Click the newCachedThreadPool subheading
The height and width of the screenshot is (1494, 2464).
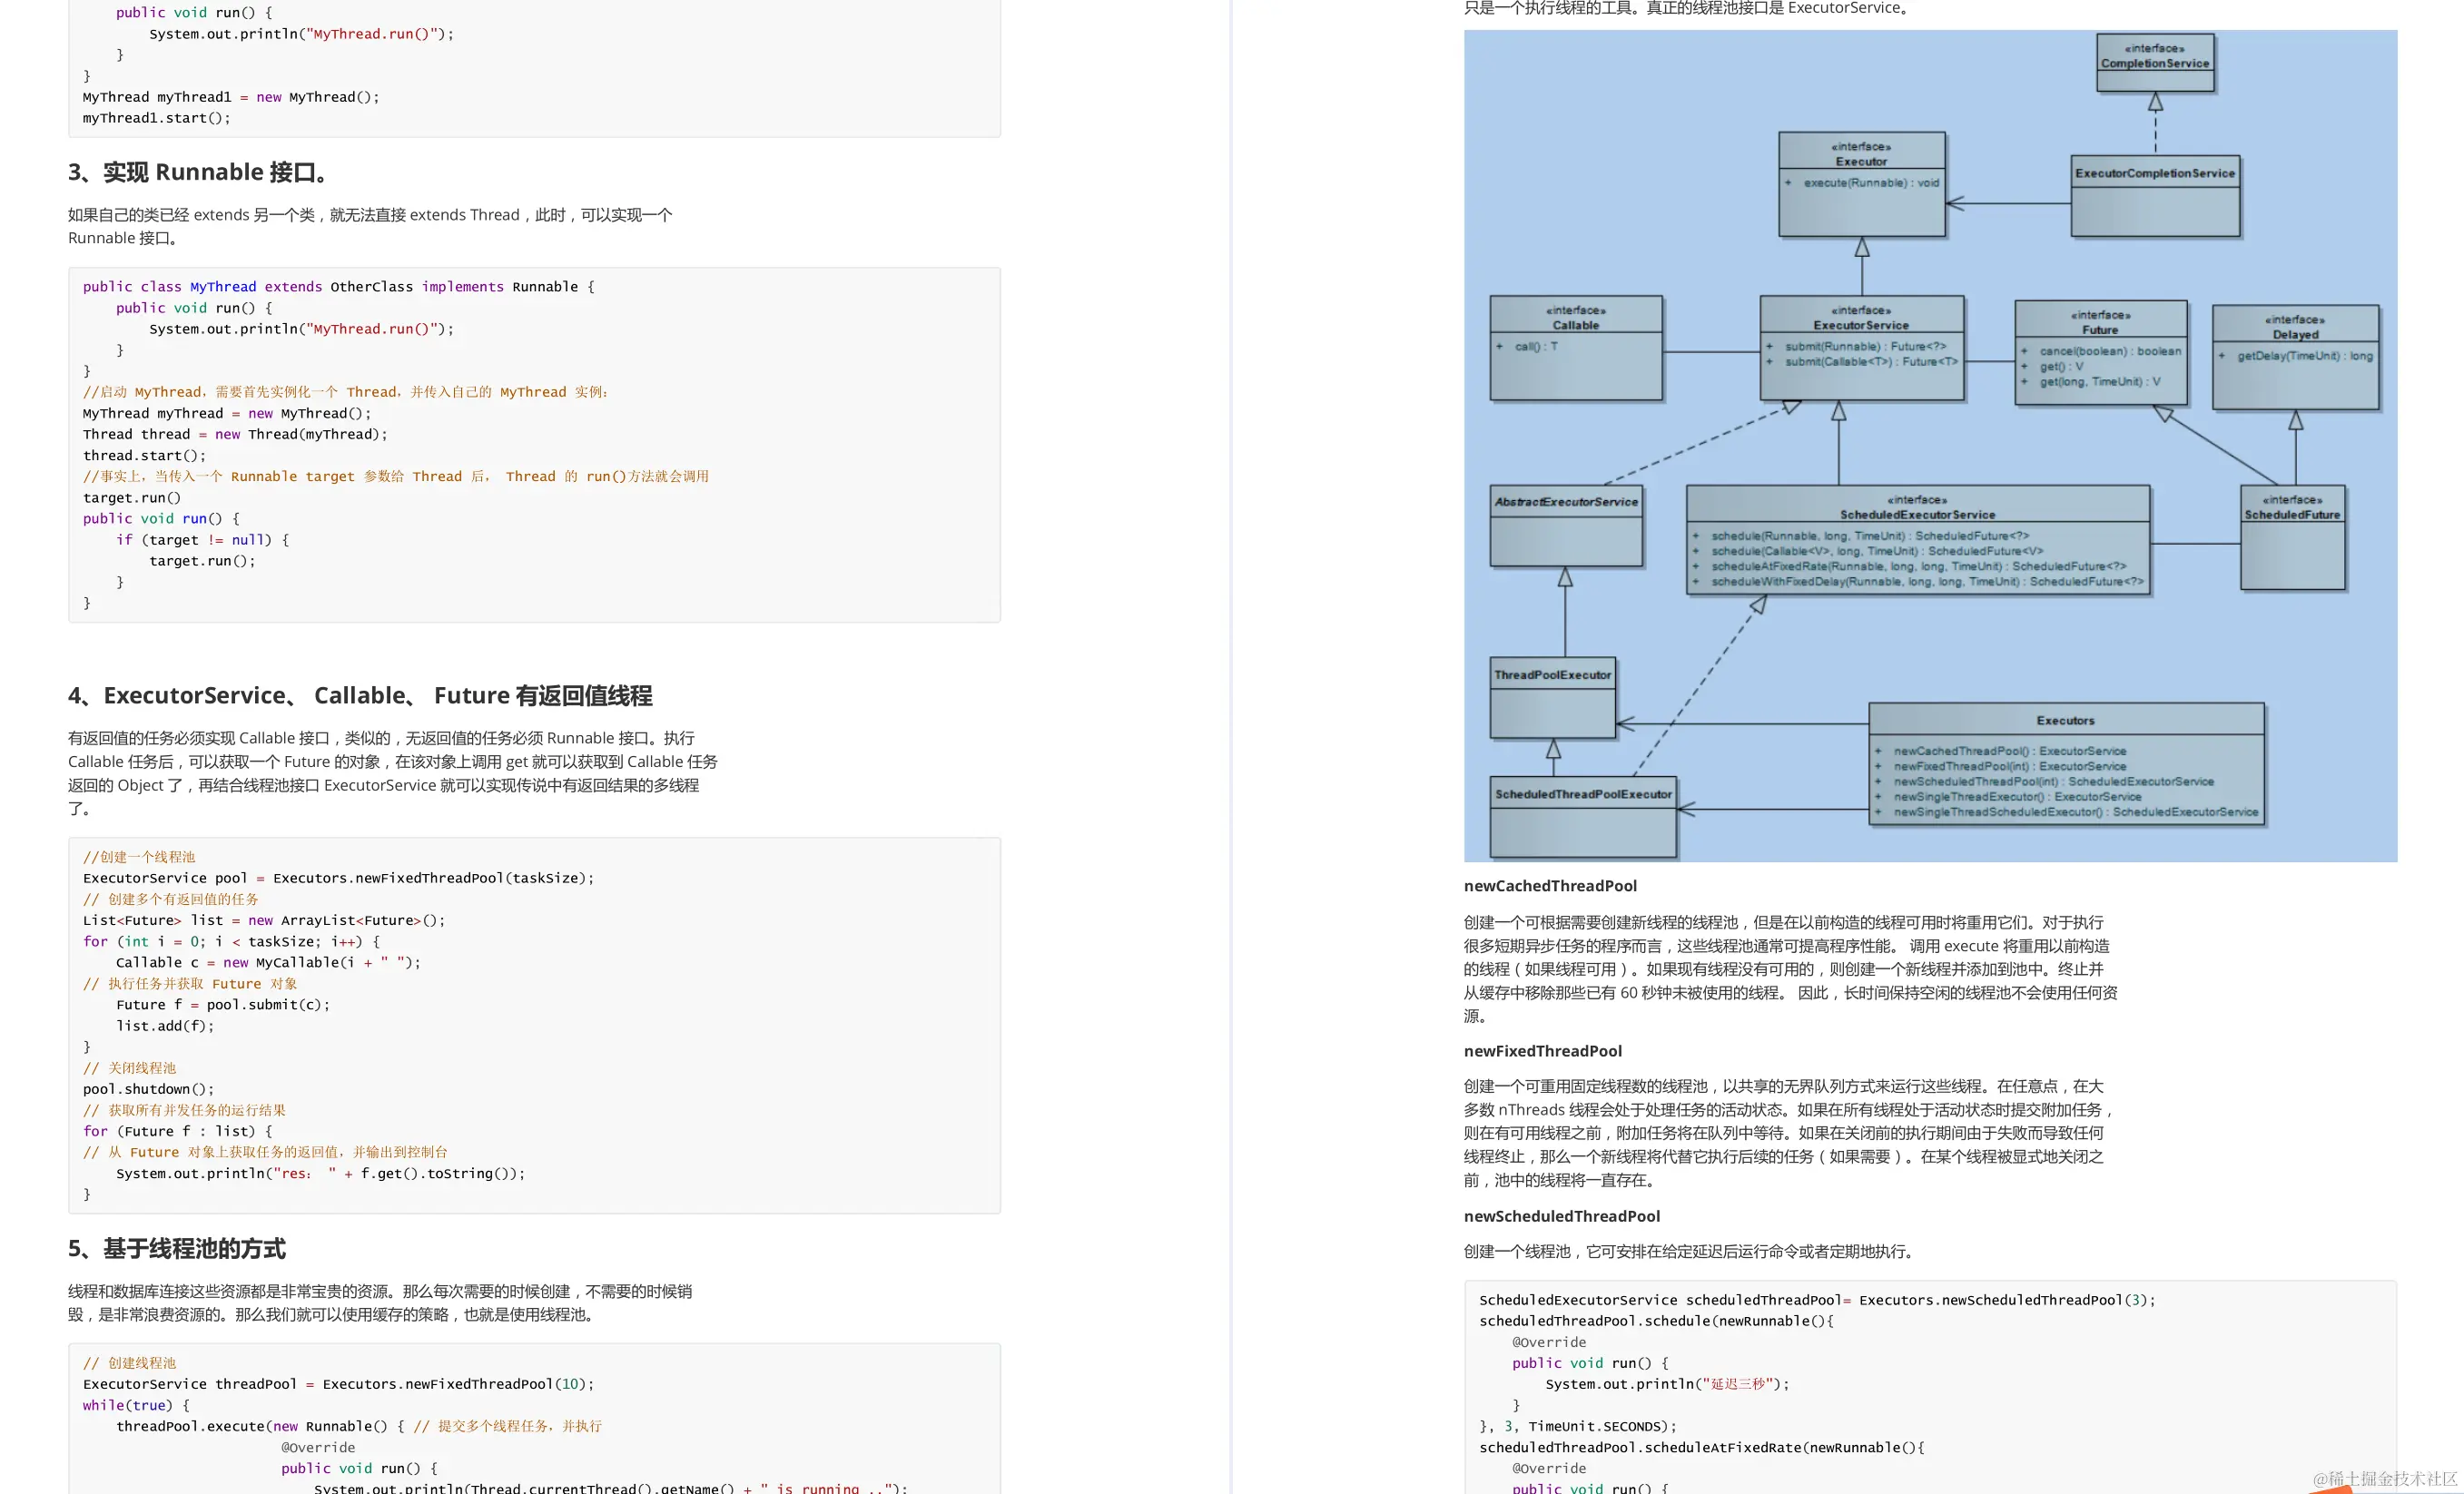(x=1549, y=886)
